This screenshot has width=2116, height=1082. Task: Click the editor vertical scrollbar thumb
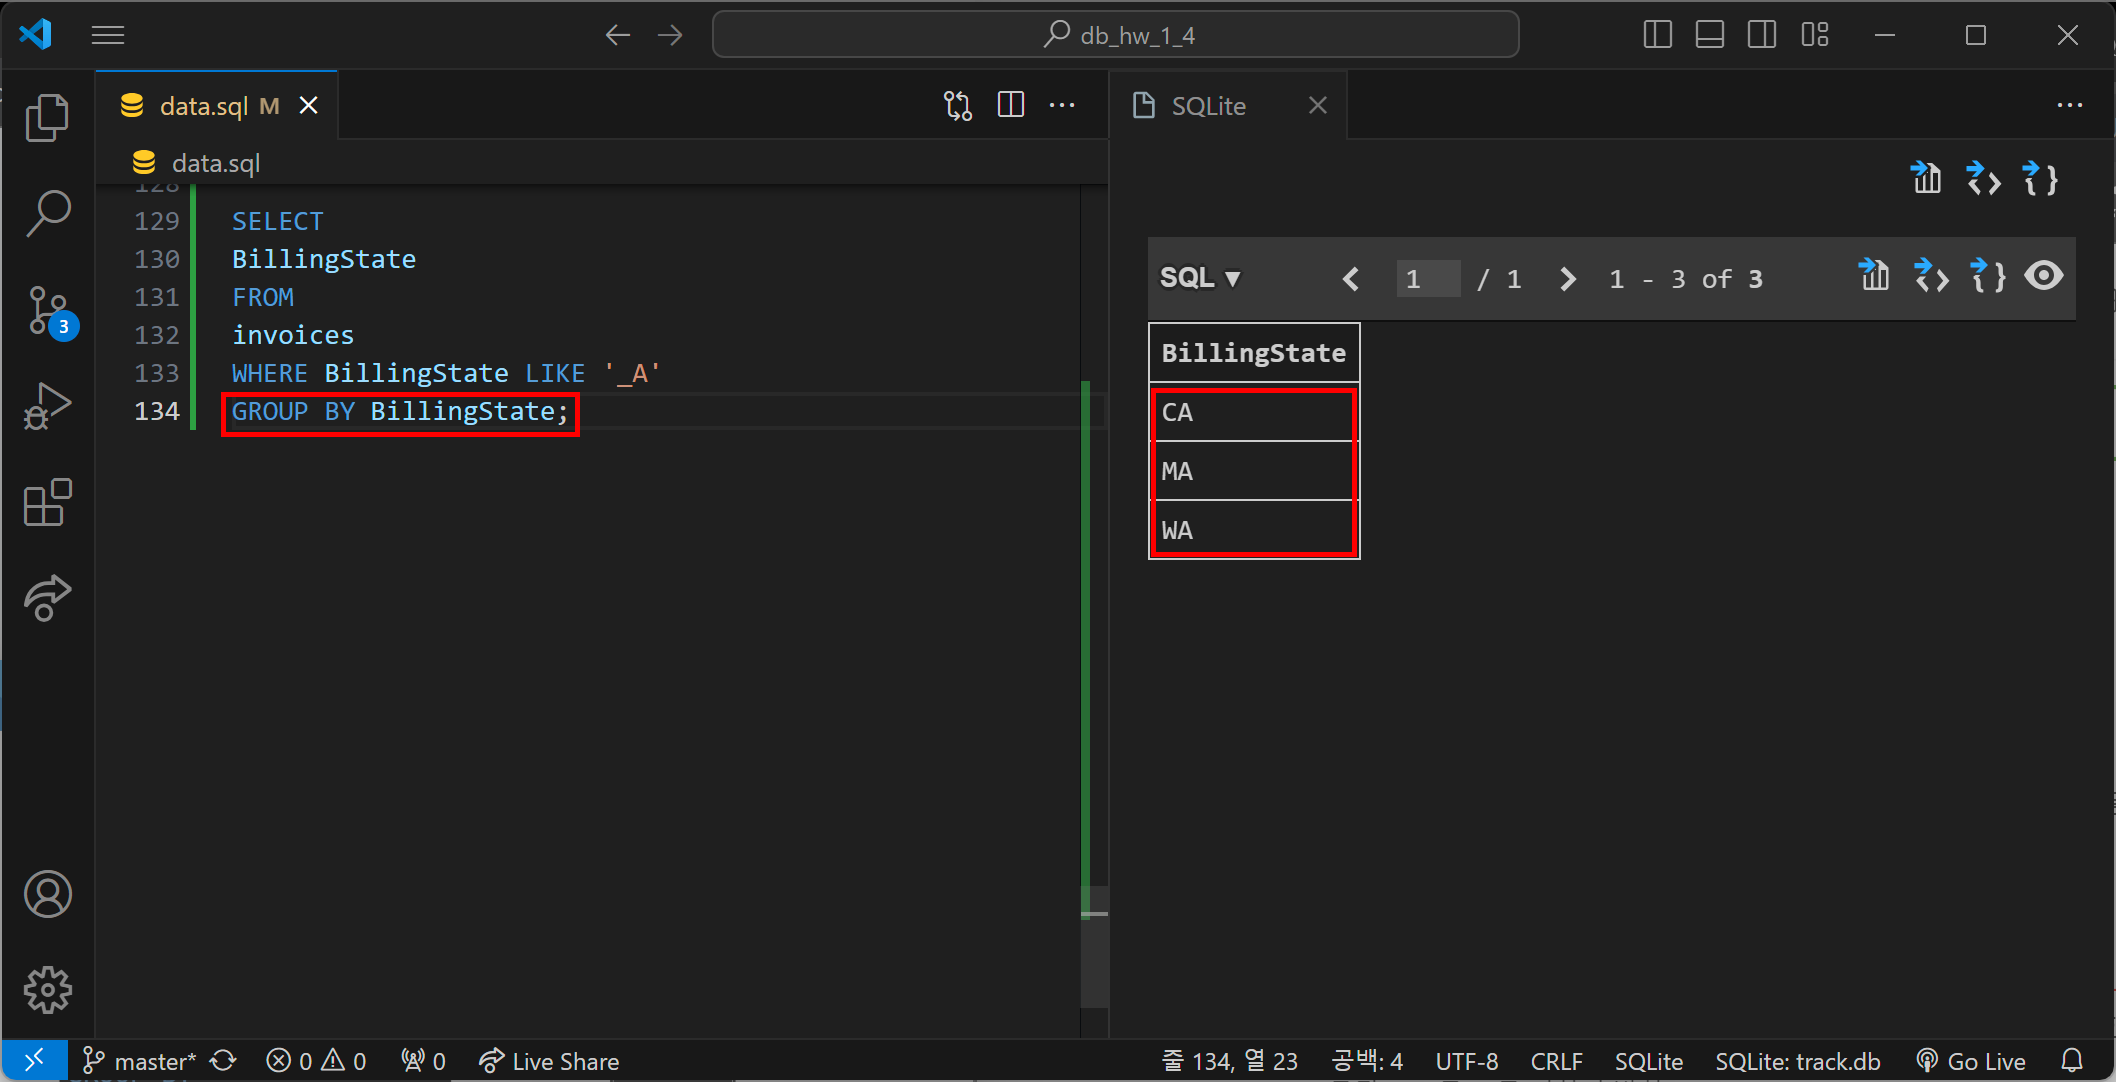click(x=1095, y=945)
